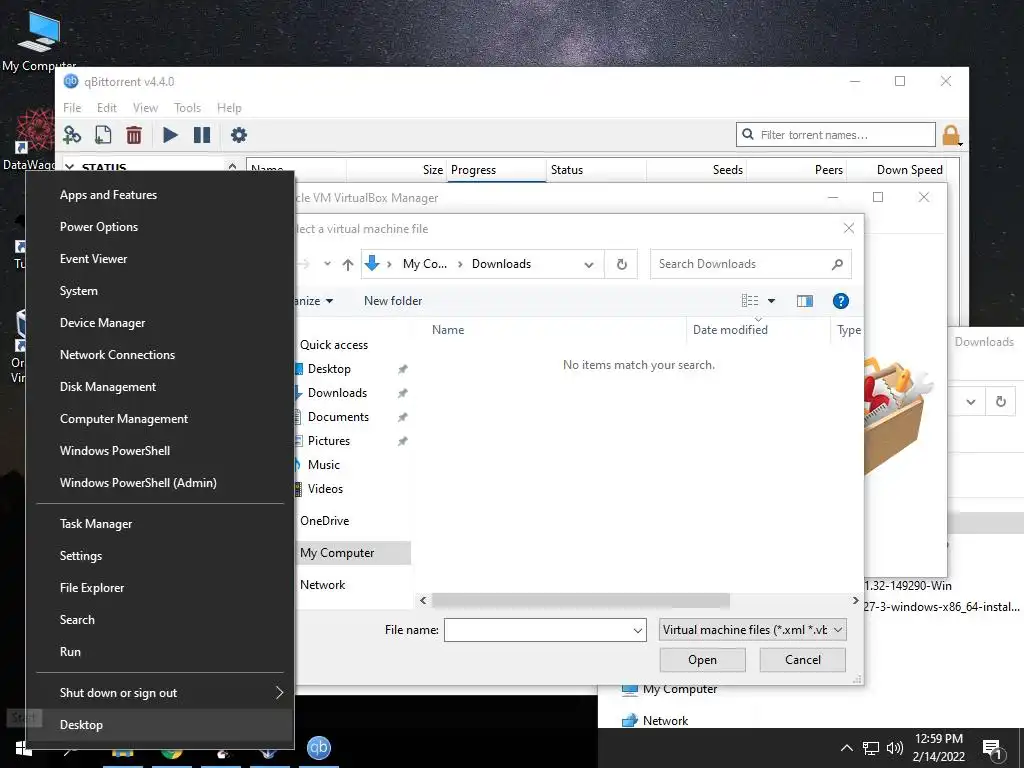Select Pictures in the navigation pane
Image resolution: width=1024 pixels, height=768 pixels.
pos(328,441)
